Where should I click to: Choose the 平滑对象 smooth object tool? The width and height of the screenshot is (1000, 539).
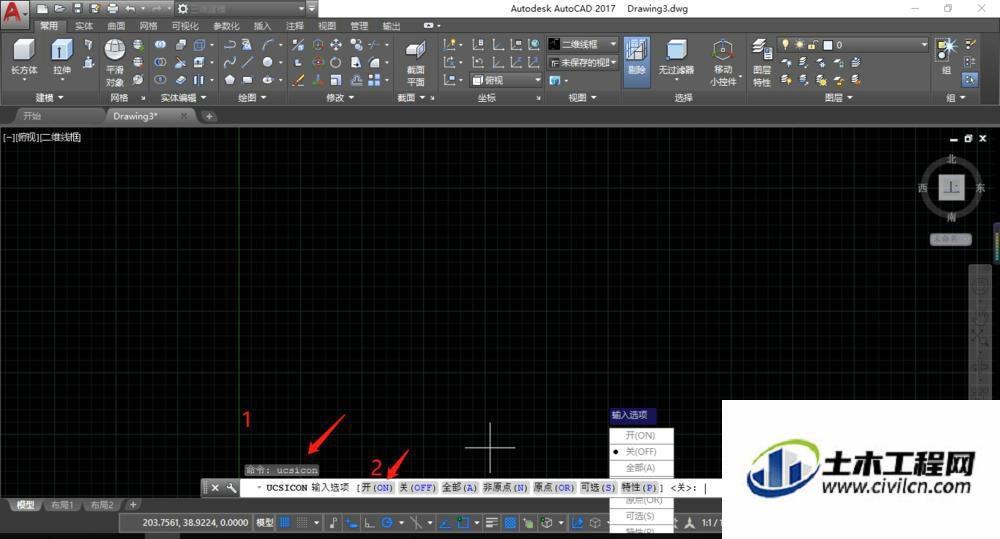pyautogui.click(x=115, y=63)
